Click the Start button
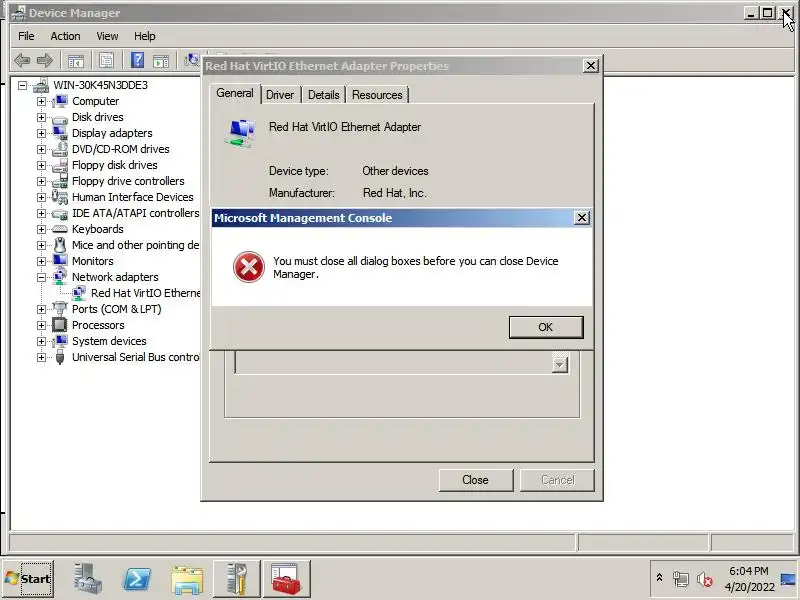Viewport: 800px width, 600px height. click(x=28, y=579)
